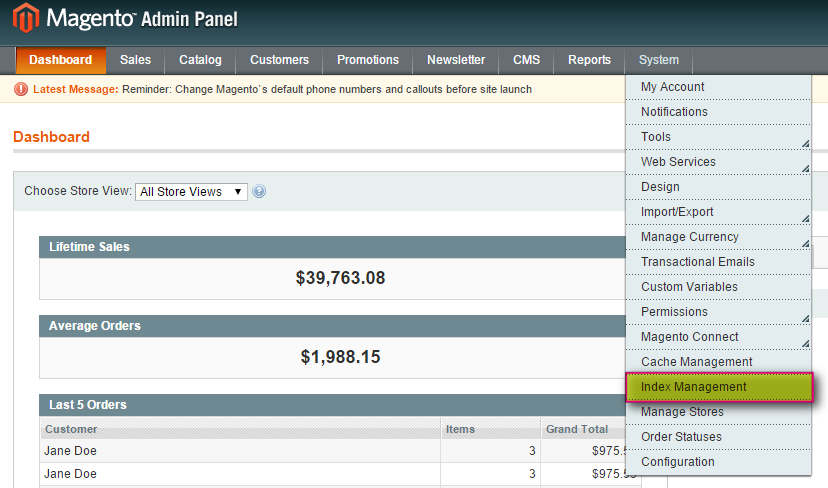Open the Catalog menu
The image size is (828, 488).
tap(200, 60)
